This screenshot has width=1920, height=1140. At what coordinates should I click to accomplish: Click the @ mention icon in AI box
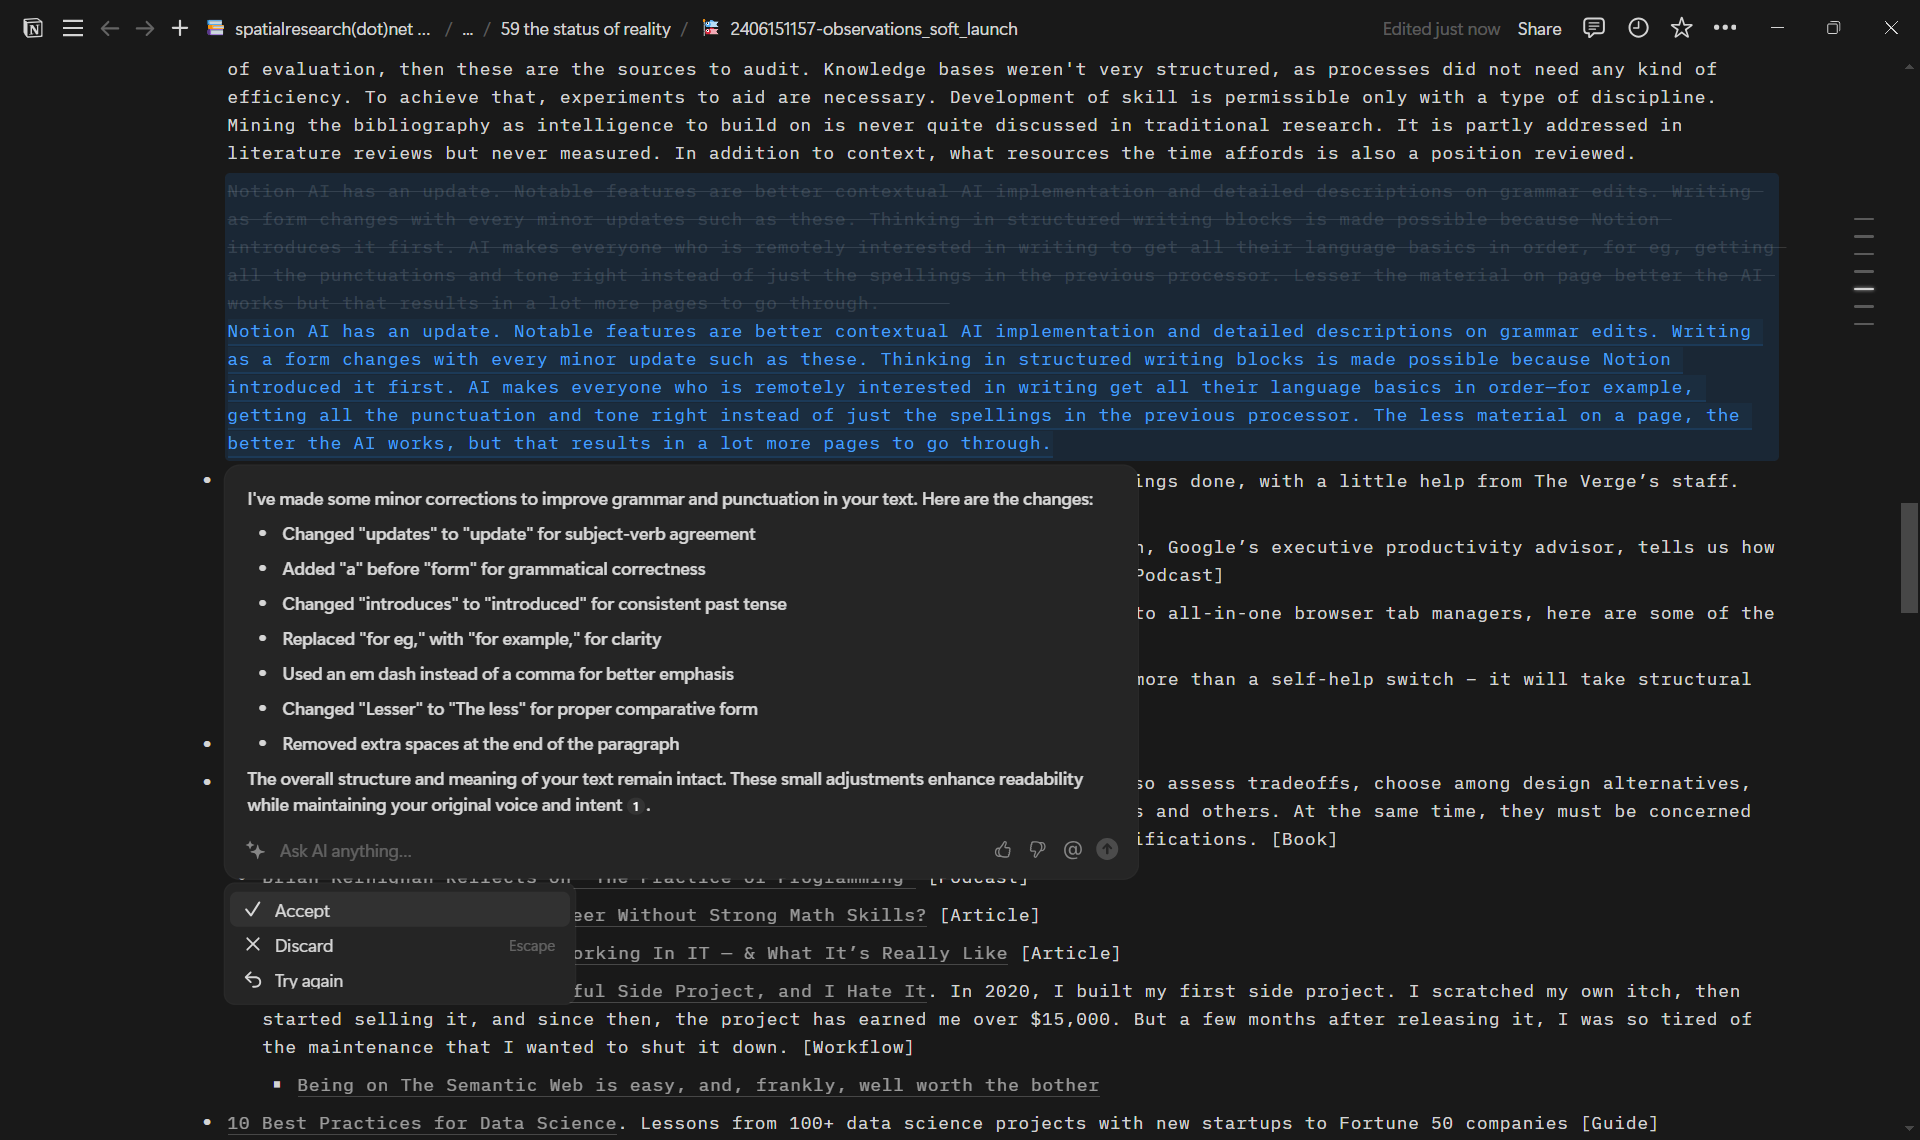click(1073, 850)
